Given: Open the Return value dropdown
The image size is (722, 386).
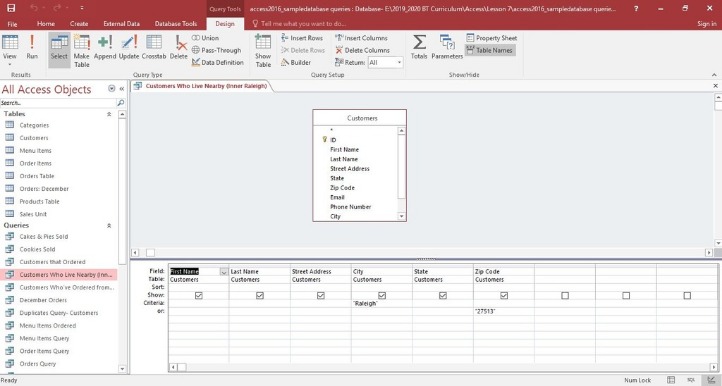Looking at the screenshot, I should pyautogui.click(x=399, y=63).
